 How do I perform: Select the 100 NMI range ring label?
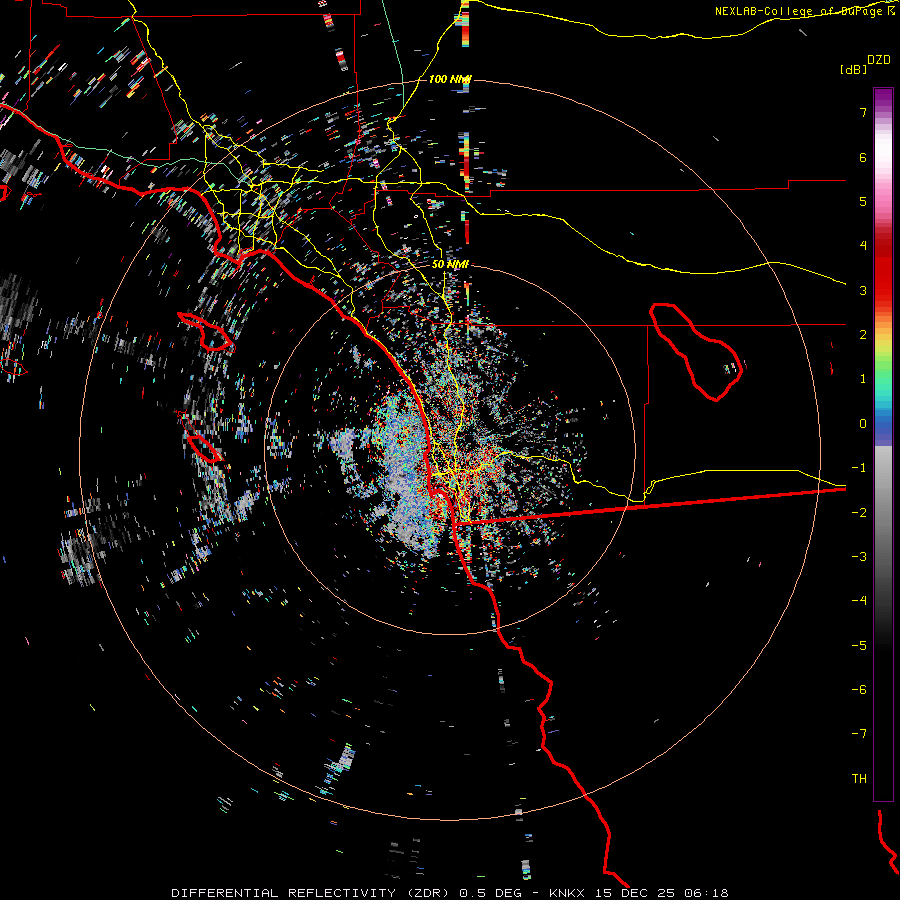pos(450,79)
